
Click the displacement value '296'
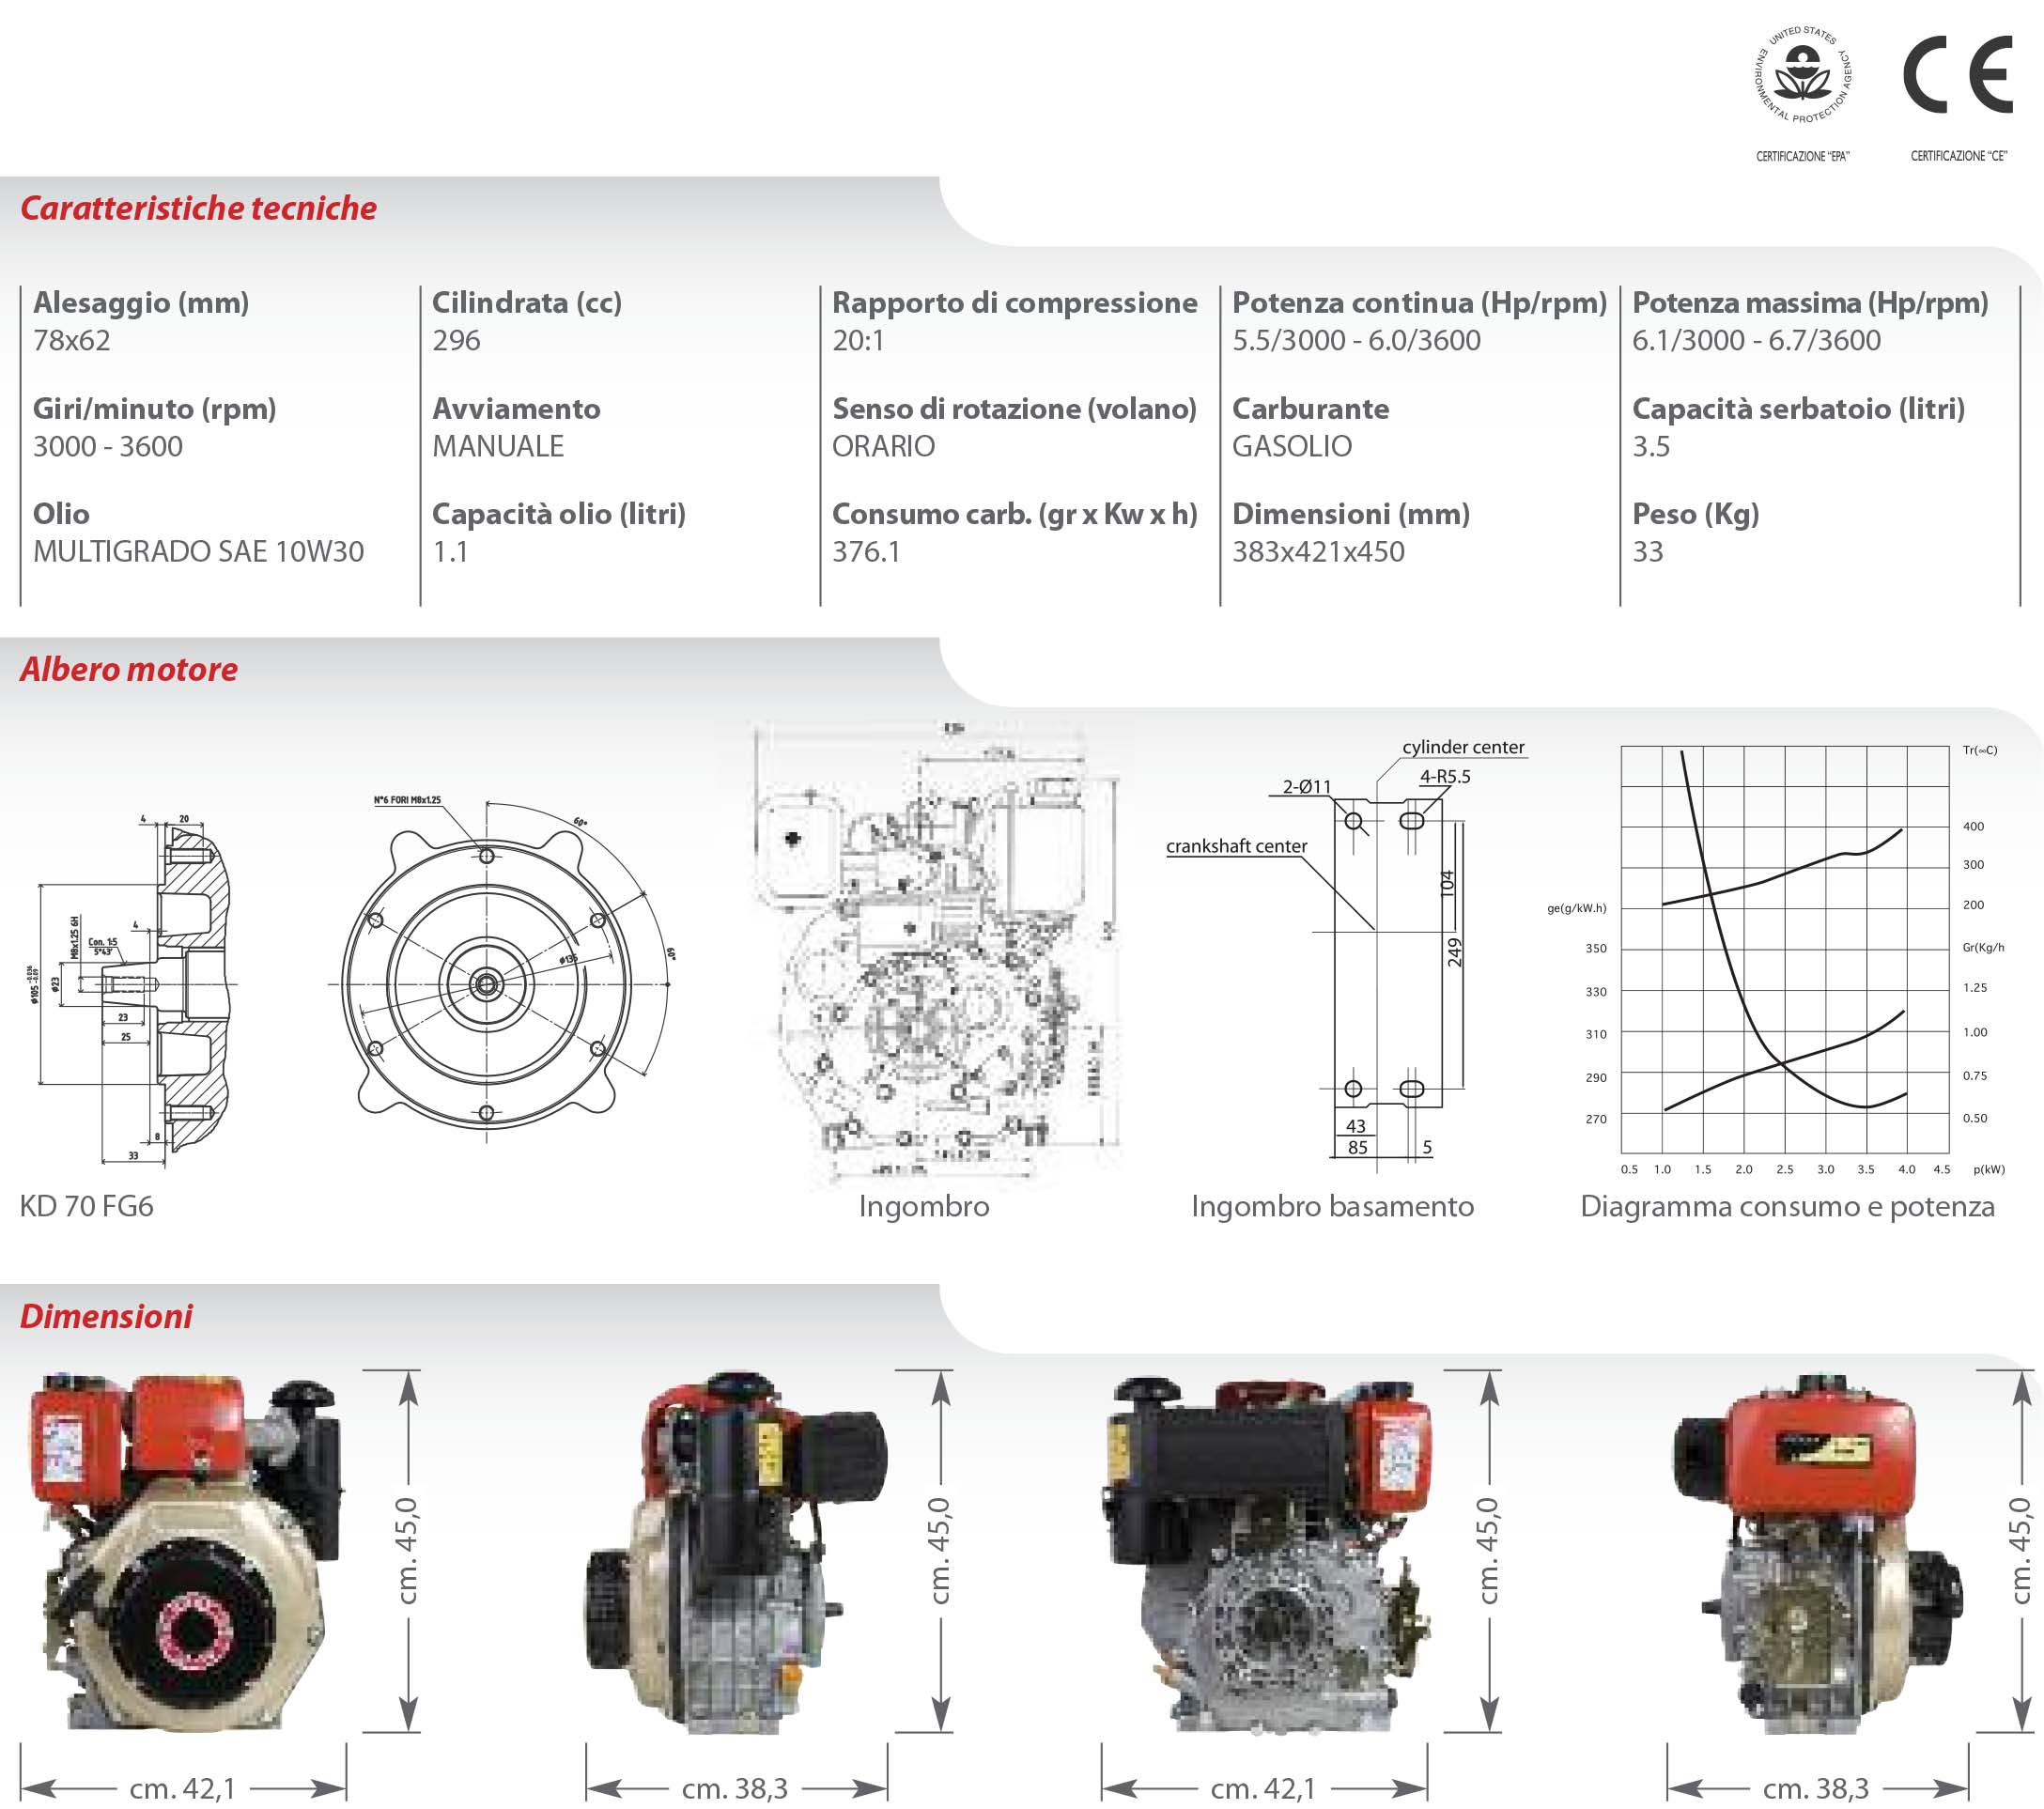click(456, 341)
